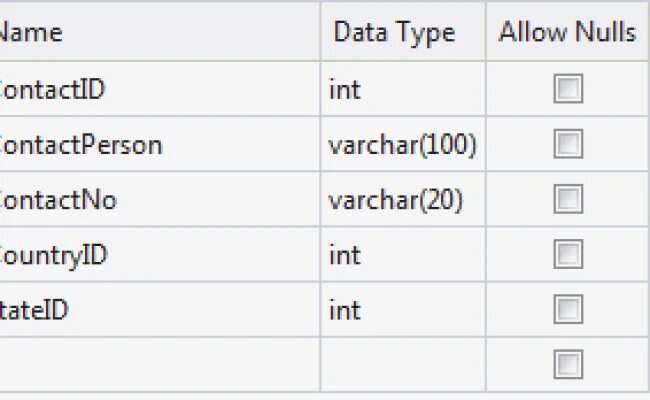The image size is (650, 400).
Task: Open the varchar(20) data type cell
Action: click(x=403, y=199)
